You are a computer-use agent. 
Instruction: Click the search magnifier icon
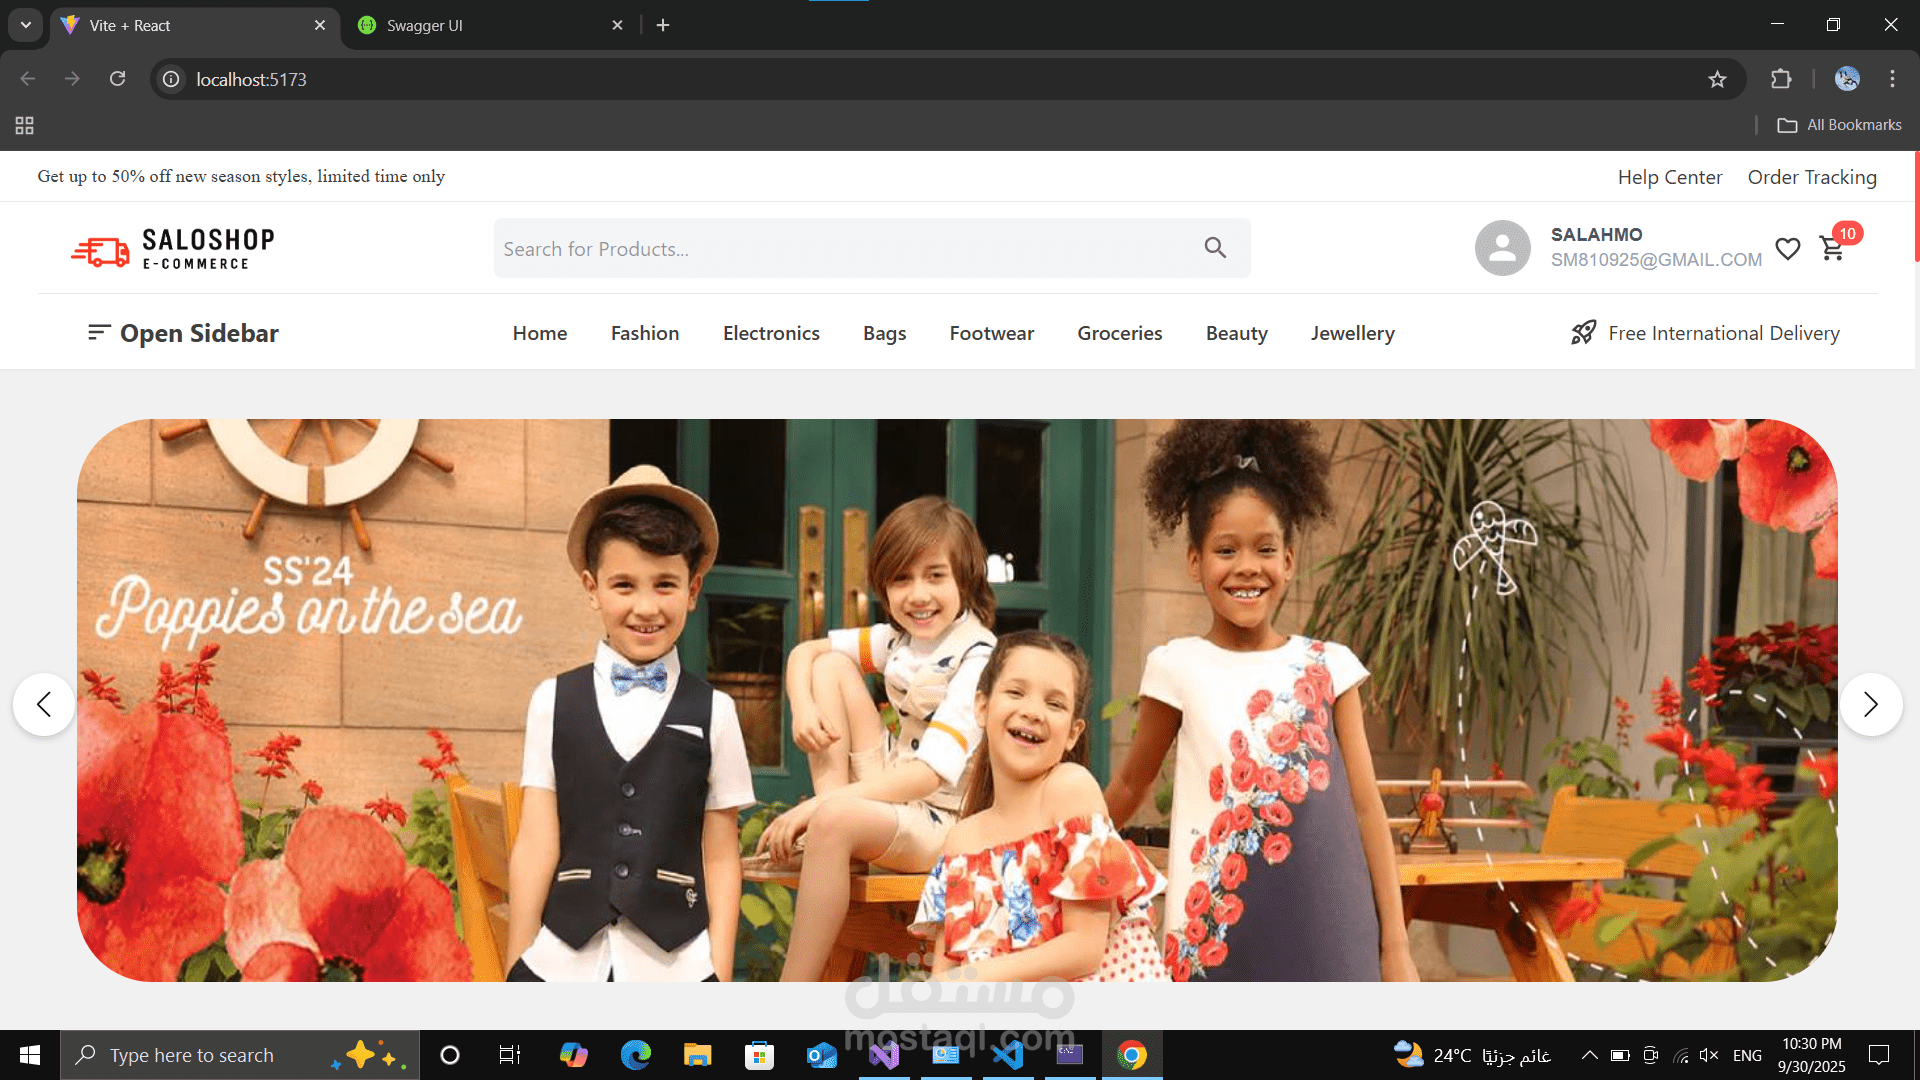click(1215, 248)
